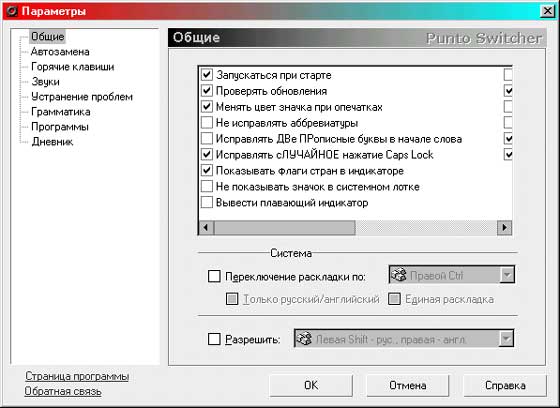Click keyboard icon in Левая Shift combo box
This screenshot has width=560, height=408.
pos(304,339)
